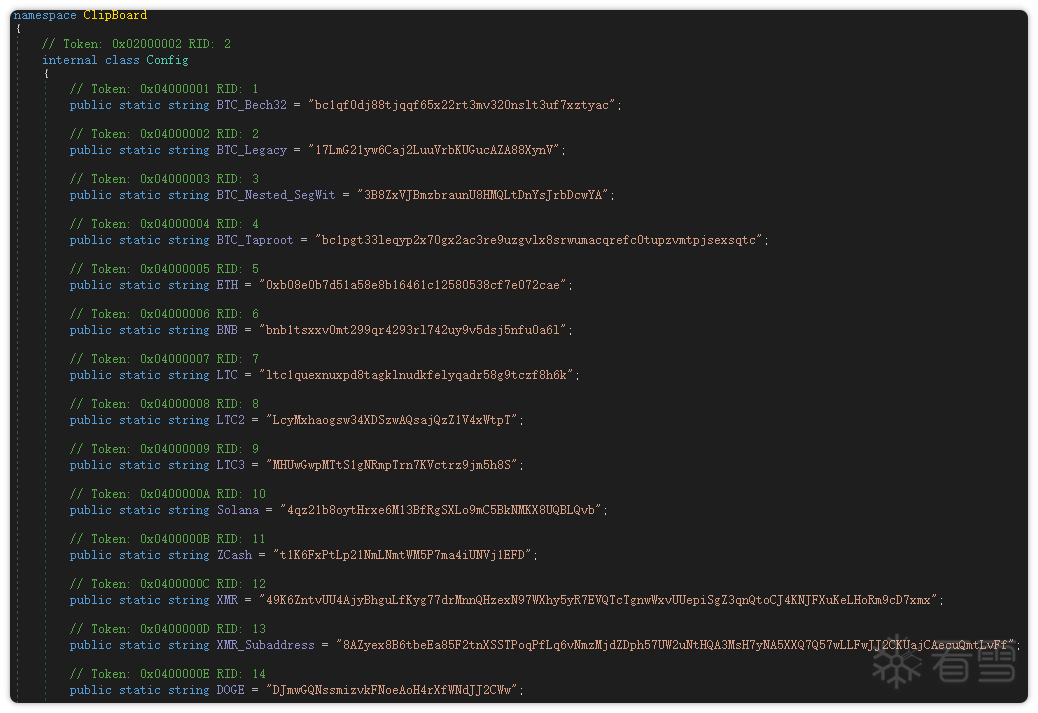Click the comment "// Token: 0x0400000B RID: 11"

[x=167, y=539]
